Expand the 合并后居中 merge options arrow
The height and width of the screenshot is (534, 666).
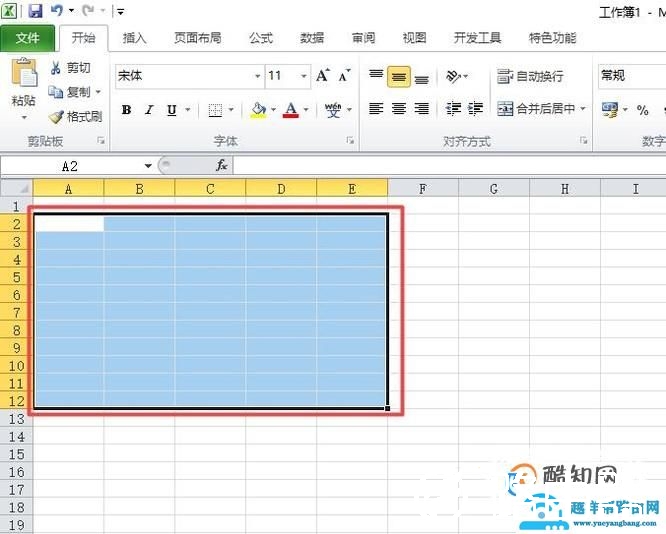pyautogui.click(x=583, y=109)
